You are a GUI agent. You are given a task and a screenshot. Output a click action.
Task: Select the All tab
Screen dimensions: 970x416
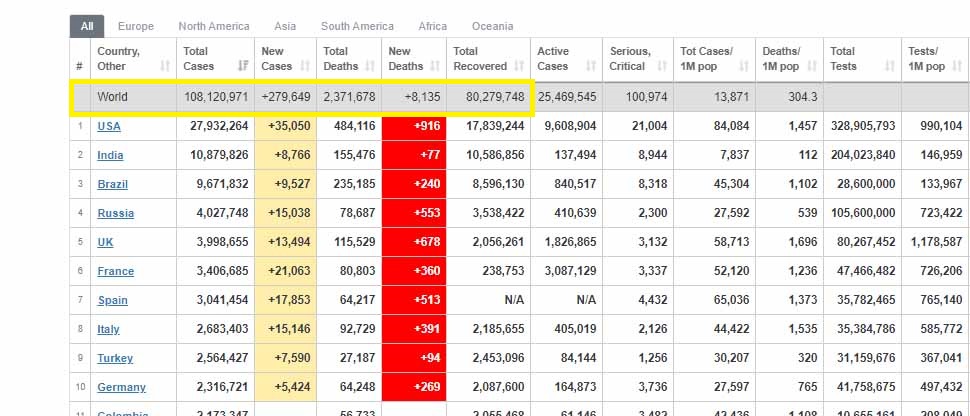[x=87, y=26]
